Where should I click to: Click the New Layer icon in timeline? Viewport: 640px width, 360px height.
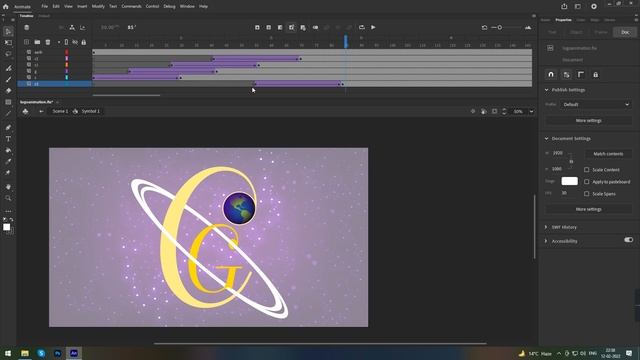[x=27, y=42]
